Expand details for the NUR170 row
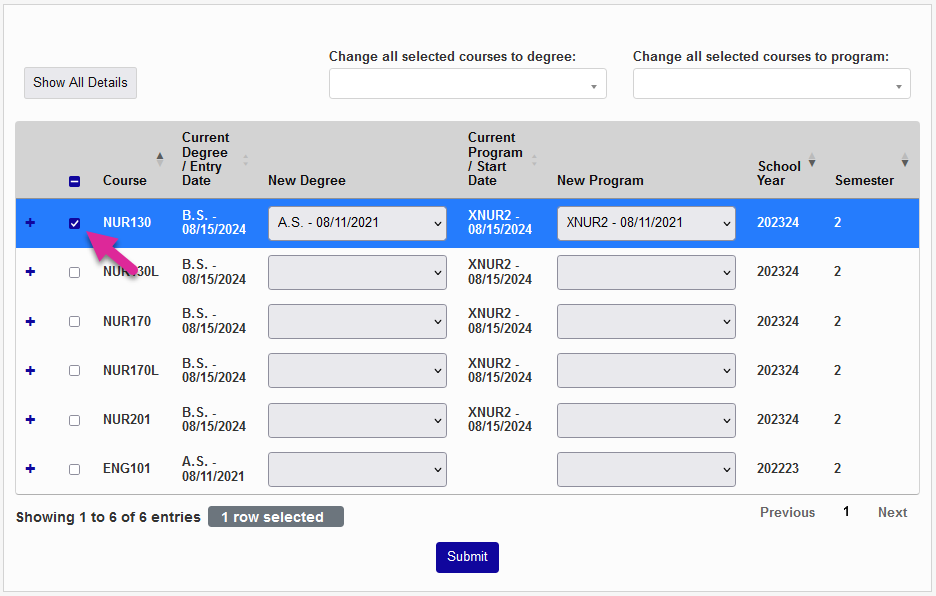The width and height of the screenshot is (936, 596). (x=29, y=321)
